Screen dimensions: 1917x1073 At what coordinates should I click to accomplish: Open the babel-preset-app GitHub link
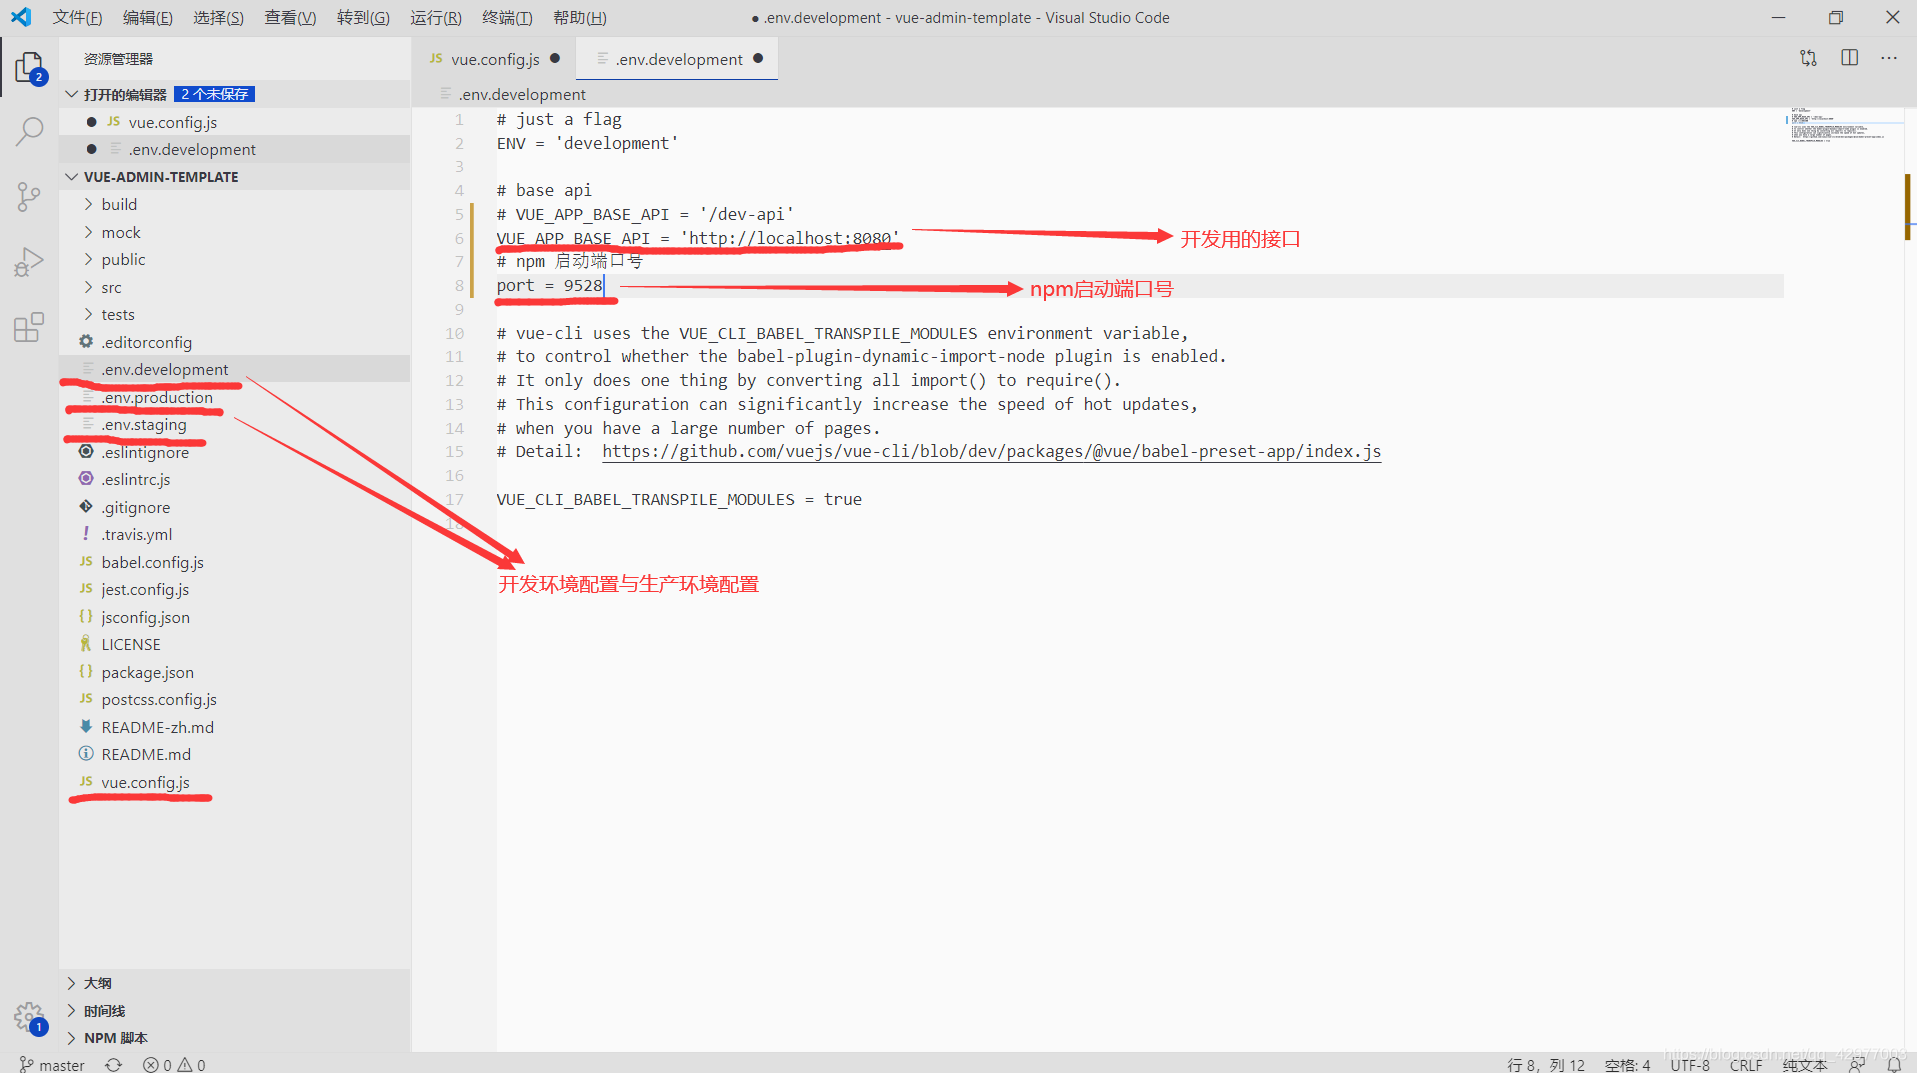click(991, 451)
